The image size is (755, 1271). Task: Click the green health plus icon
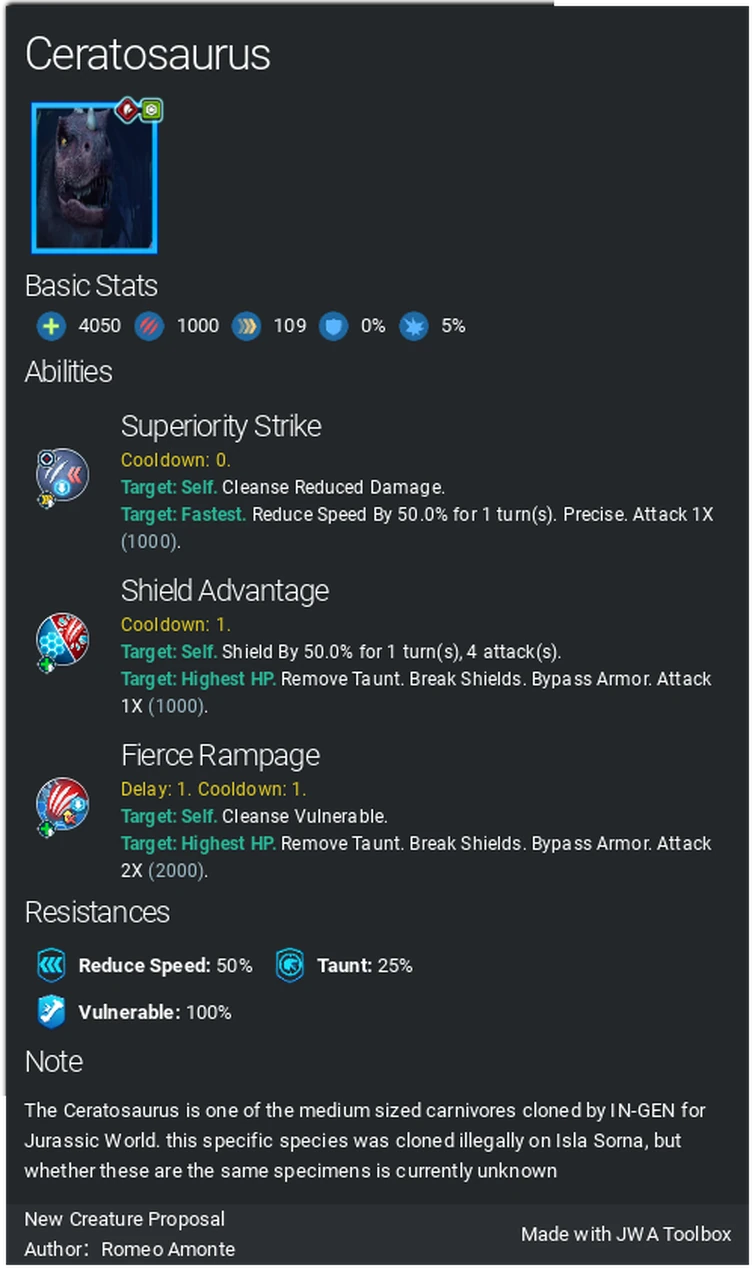click(51, 326)
